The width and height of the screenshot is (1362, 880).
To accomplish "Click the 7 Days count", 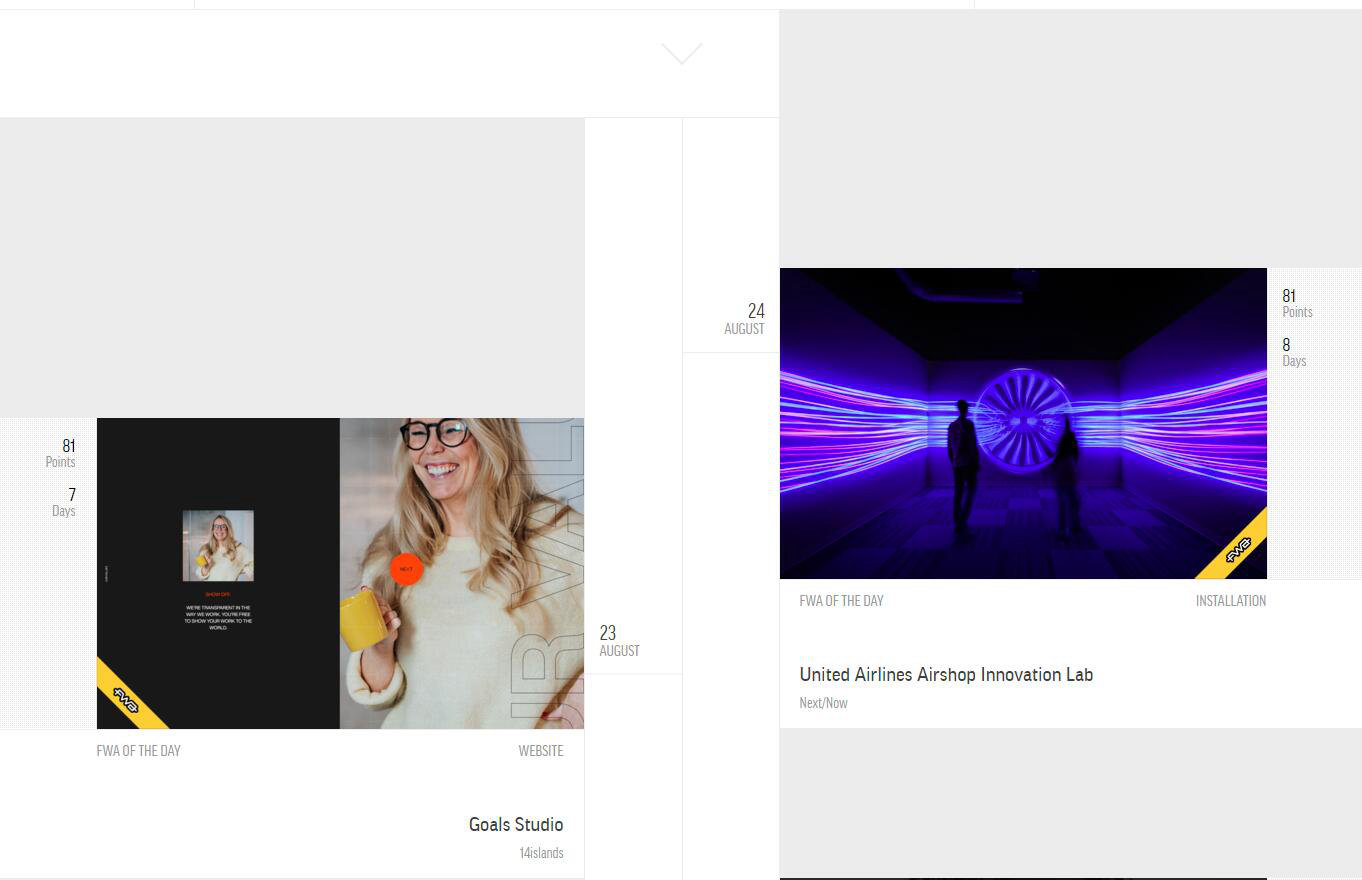I will pos(64,502).
